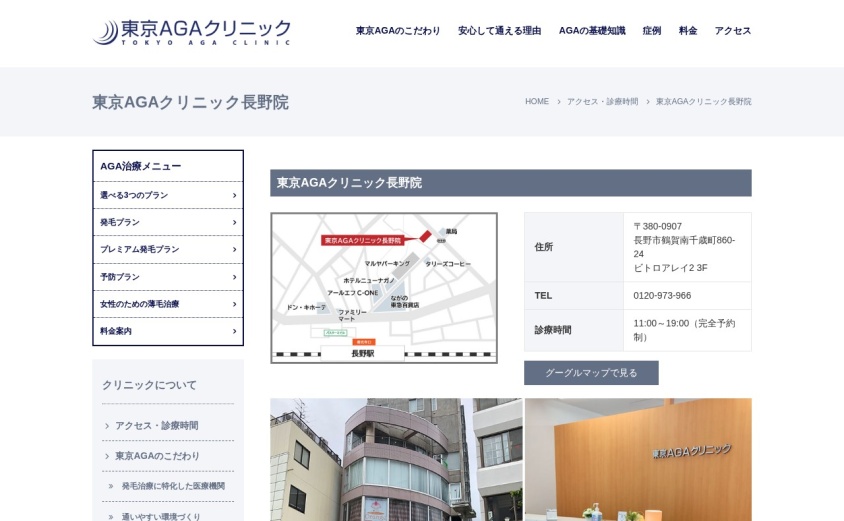Click クリニックについて sidebar heading
Screen dimensions: 844x521
149,385
